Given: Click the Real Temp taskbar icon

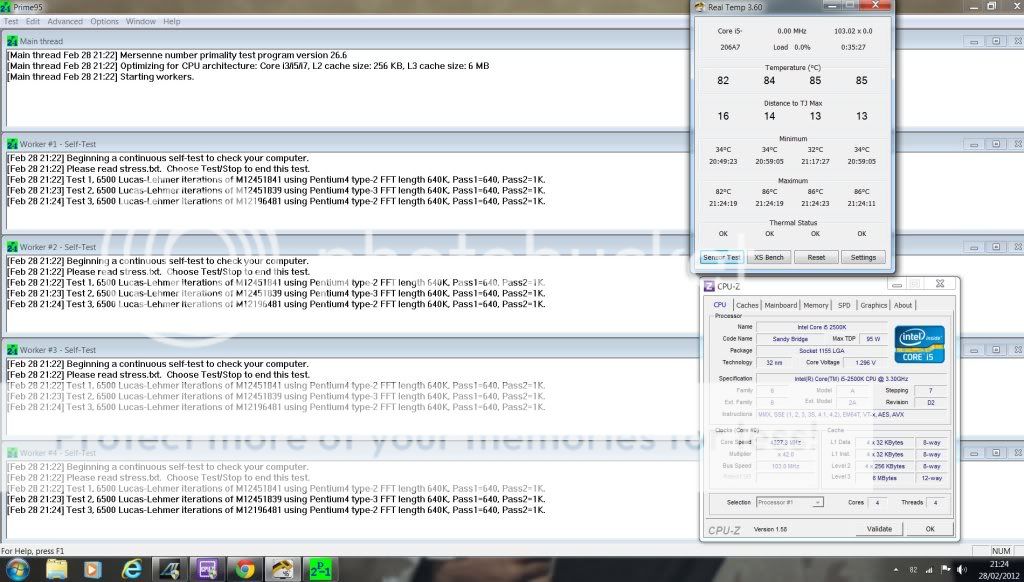Looking at the screenshot, I should (281, 569).
